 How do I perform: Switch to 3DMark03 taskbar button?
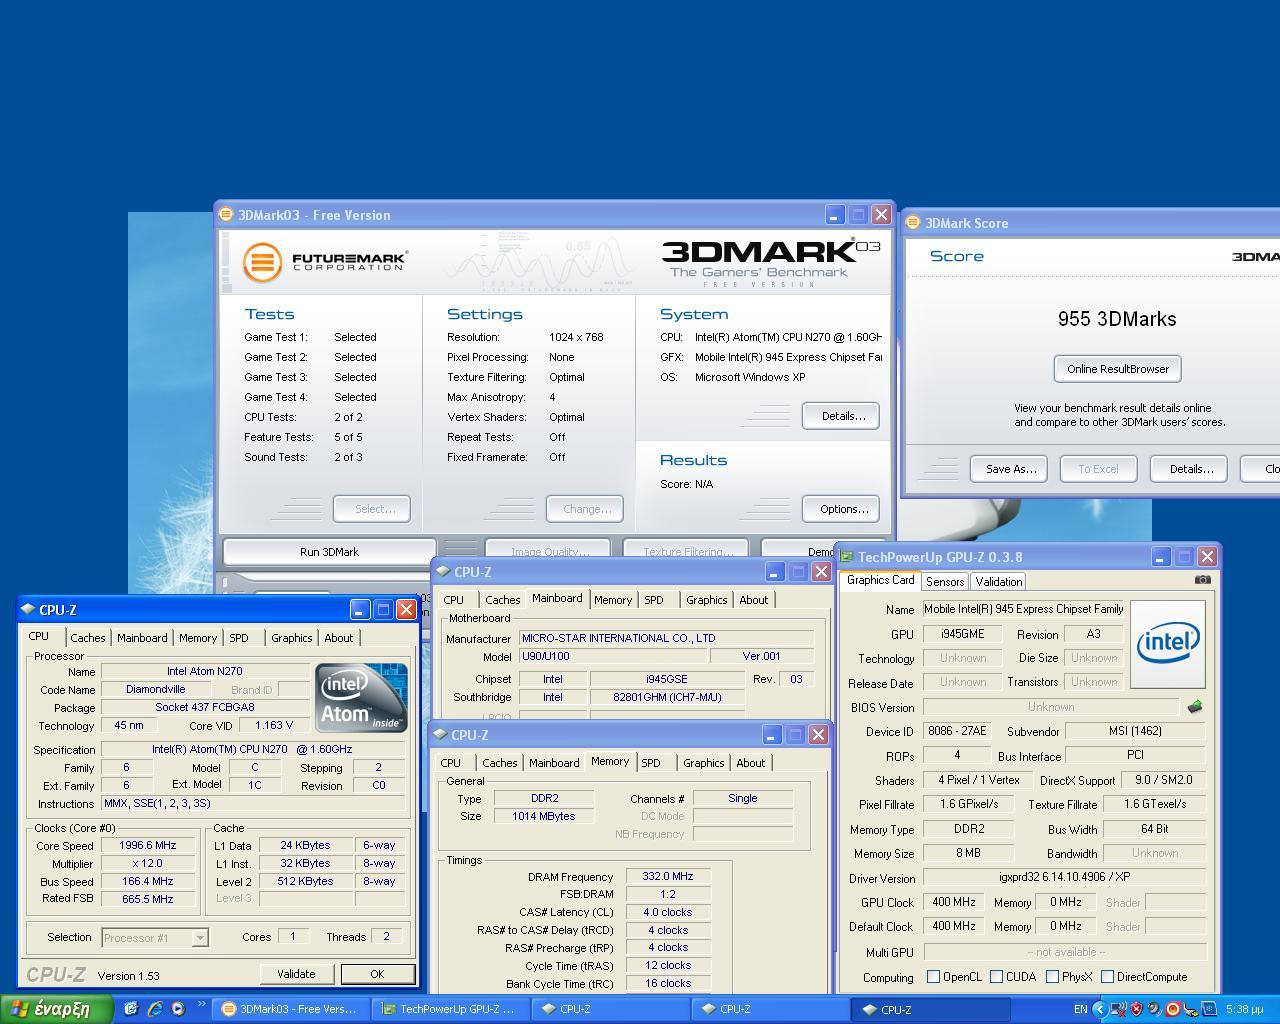pos(290,1009)
